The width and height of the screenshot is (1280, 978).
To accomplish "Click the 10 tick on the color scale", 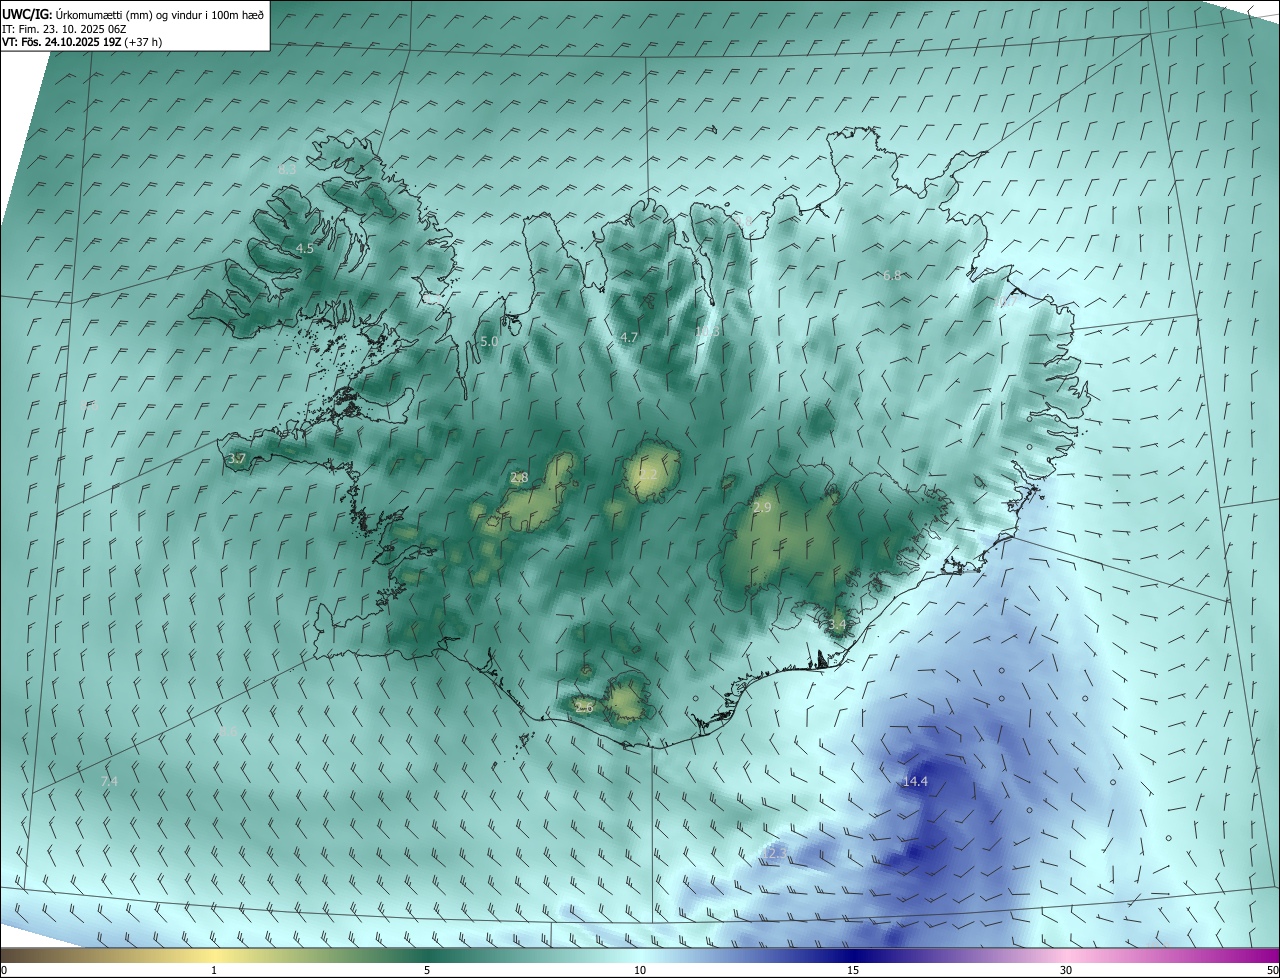I will (x=640, y=970).
